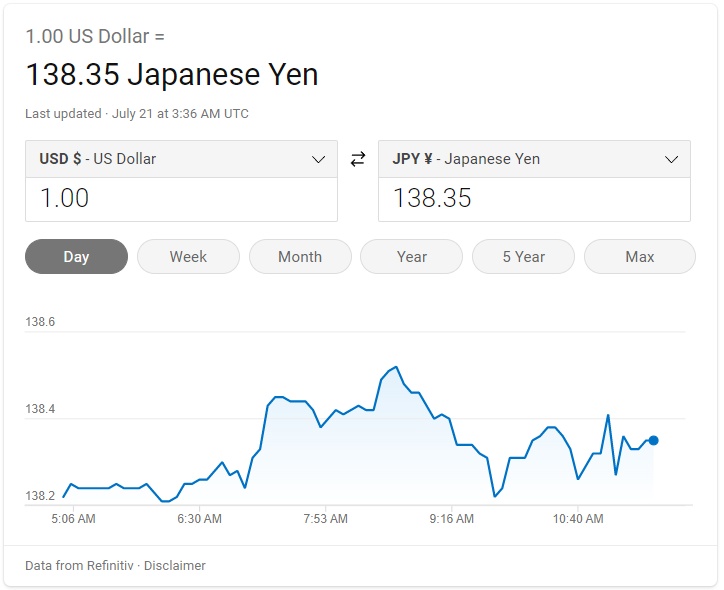Select the Day chart range
Screen dimensions: 724x590
76,256
